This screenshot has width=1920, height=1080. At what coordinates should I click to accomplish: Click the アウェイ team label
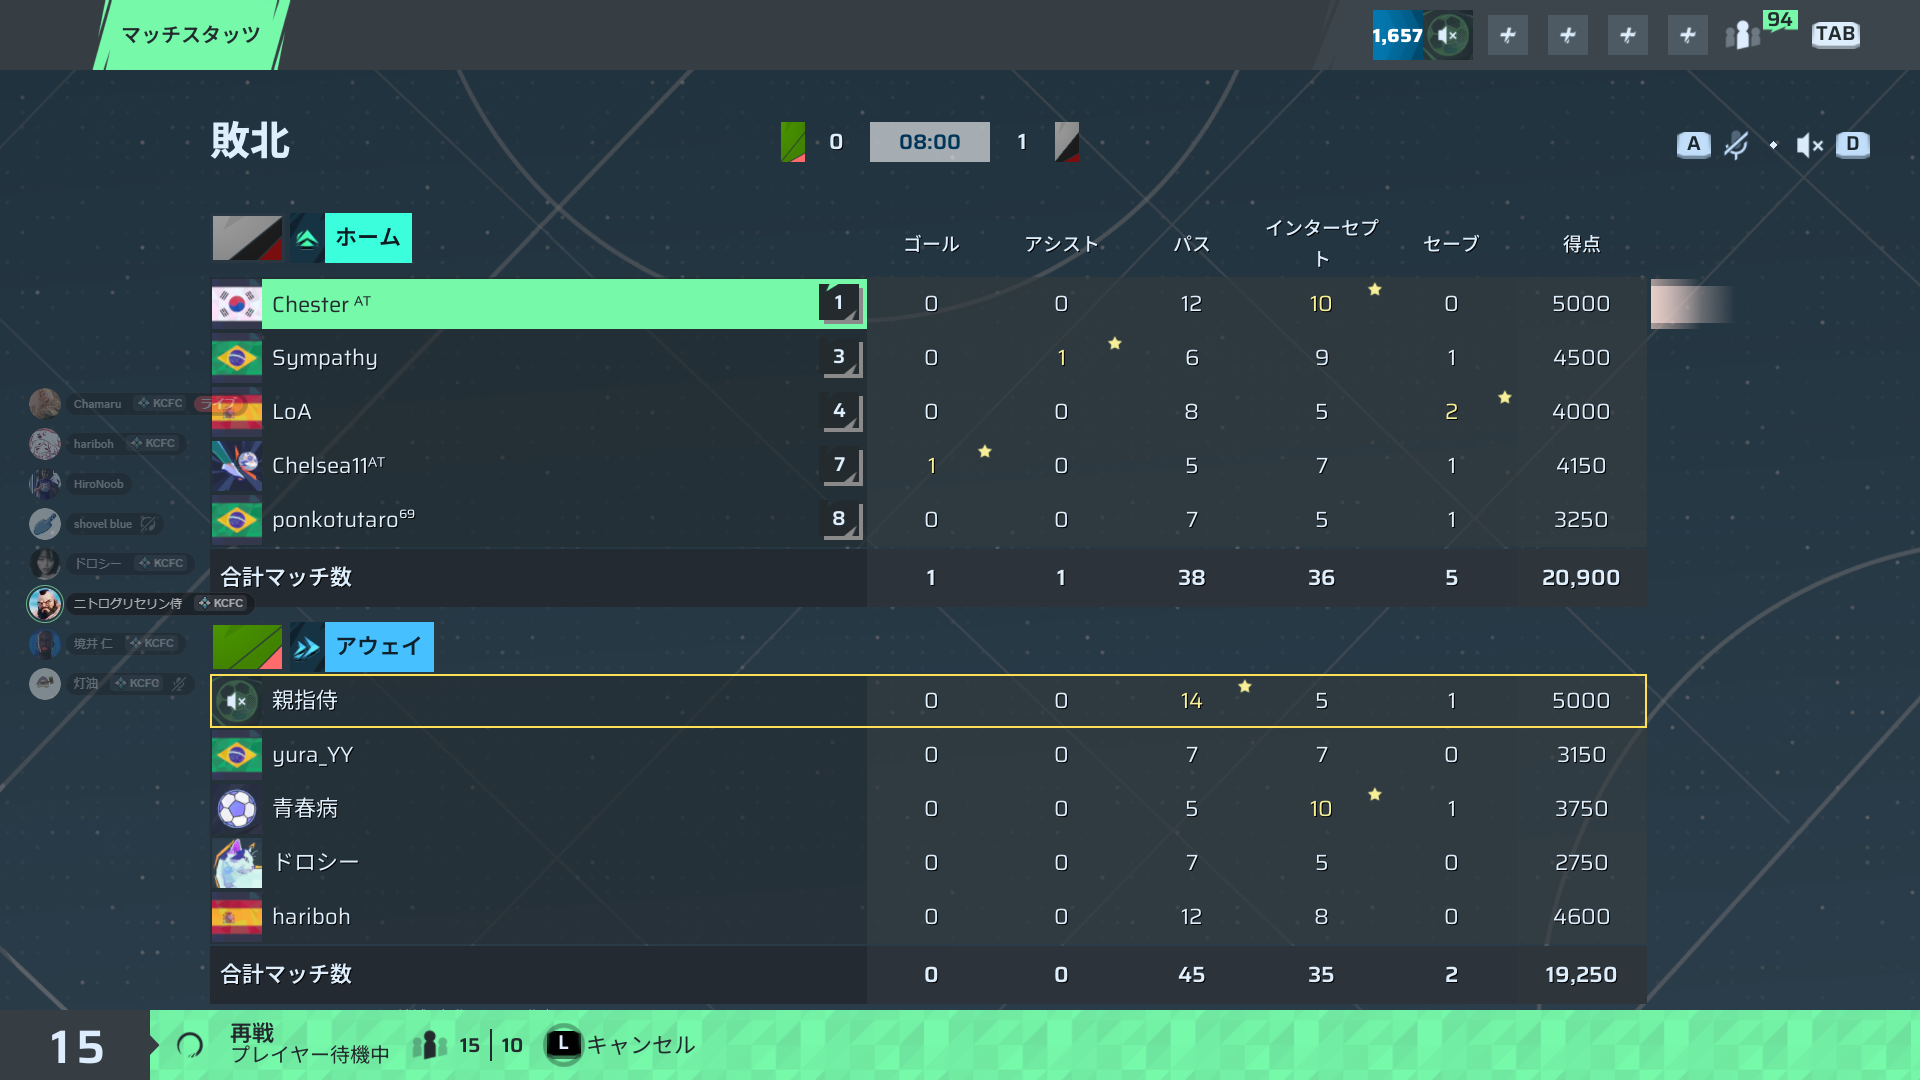click(x=379, y=647)
